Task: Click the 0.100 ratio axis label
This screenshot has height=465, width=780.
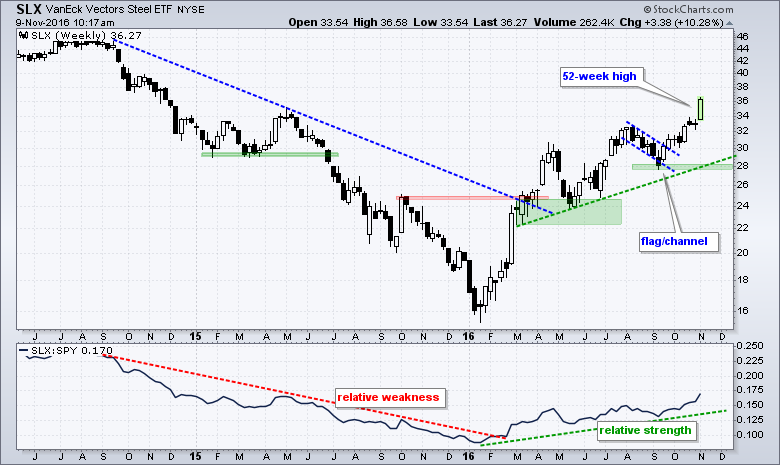Action: click(750, 434)
